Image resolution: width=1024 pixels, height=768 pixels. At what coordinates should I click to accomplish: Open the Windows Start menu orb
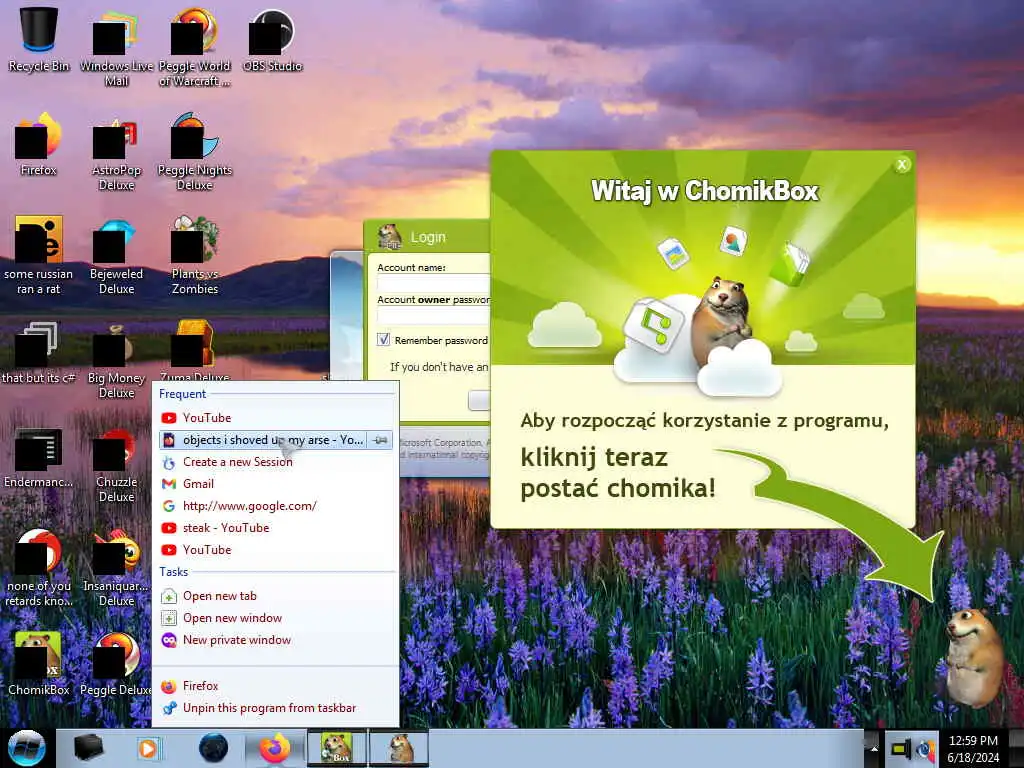pyautogui.click(x=27, y=748)
